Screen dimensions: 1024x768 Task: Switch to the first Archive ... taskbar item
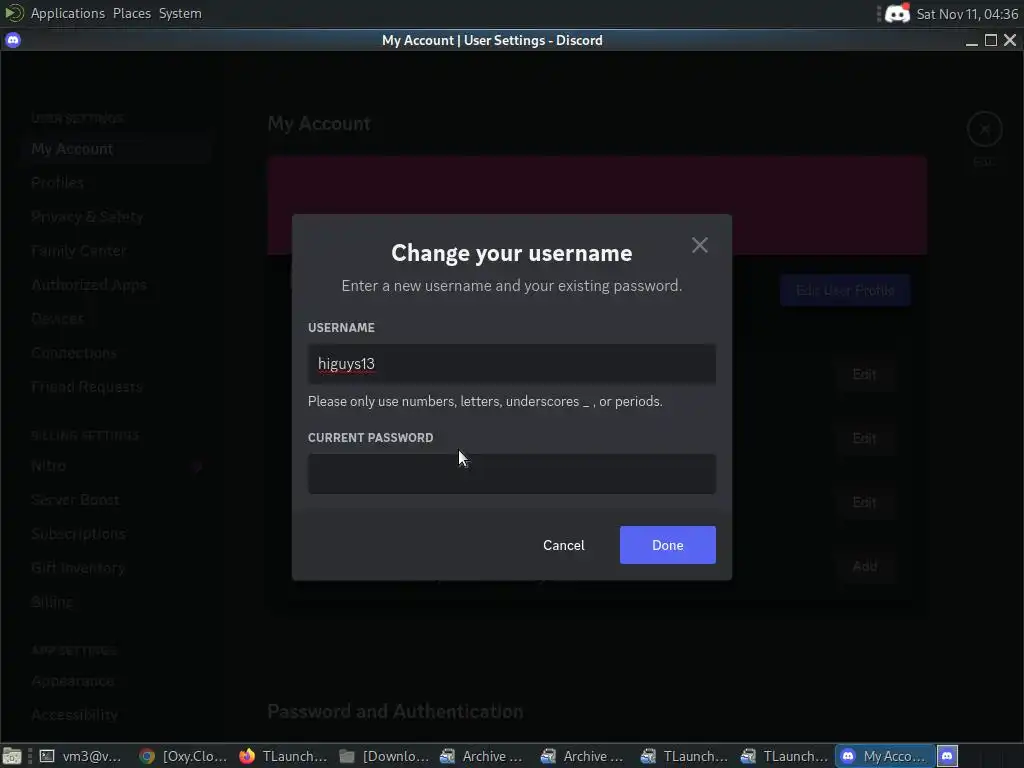point(481,756)
